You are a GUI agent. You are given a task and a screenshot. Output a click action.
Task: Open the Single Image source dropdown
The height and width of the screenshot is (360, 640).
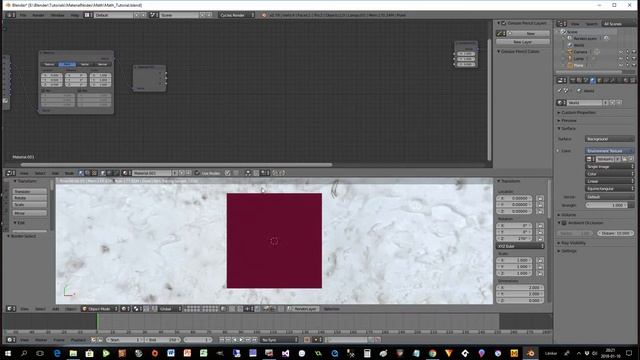(x=609, y=167)
